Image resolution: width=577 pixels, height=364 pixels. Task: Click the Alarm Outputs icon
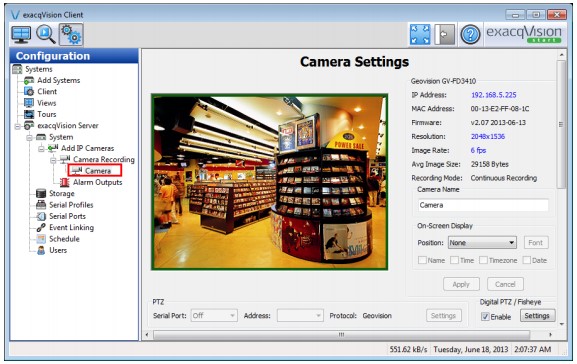click(x=65, y=182)
